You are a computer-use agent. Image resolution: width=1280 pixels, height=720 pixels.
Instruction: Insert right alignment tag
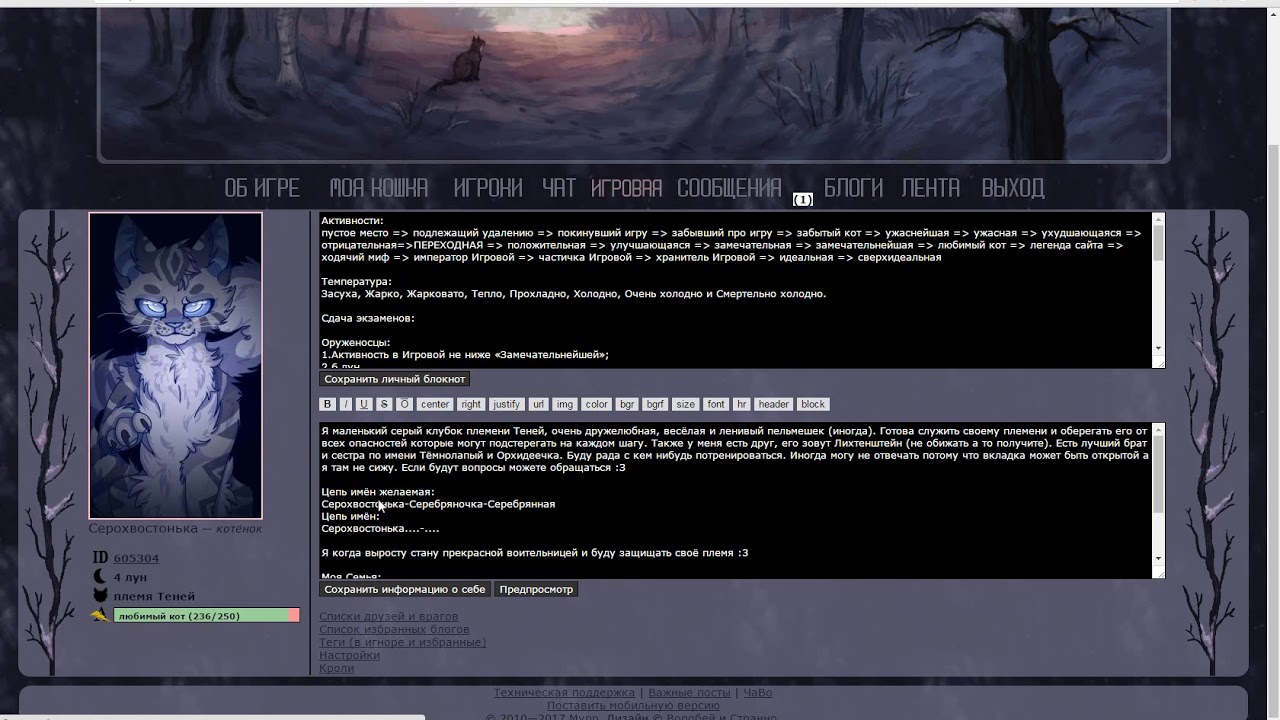[471, 404]
